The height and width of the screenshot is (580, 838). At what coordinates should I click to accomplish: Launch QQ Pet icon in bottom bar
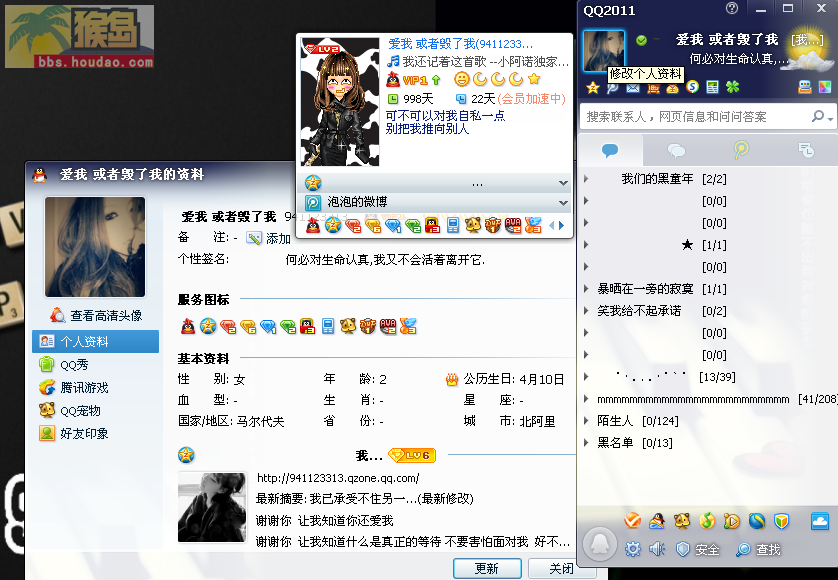pos(682,520)
